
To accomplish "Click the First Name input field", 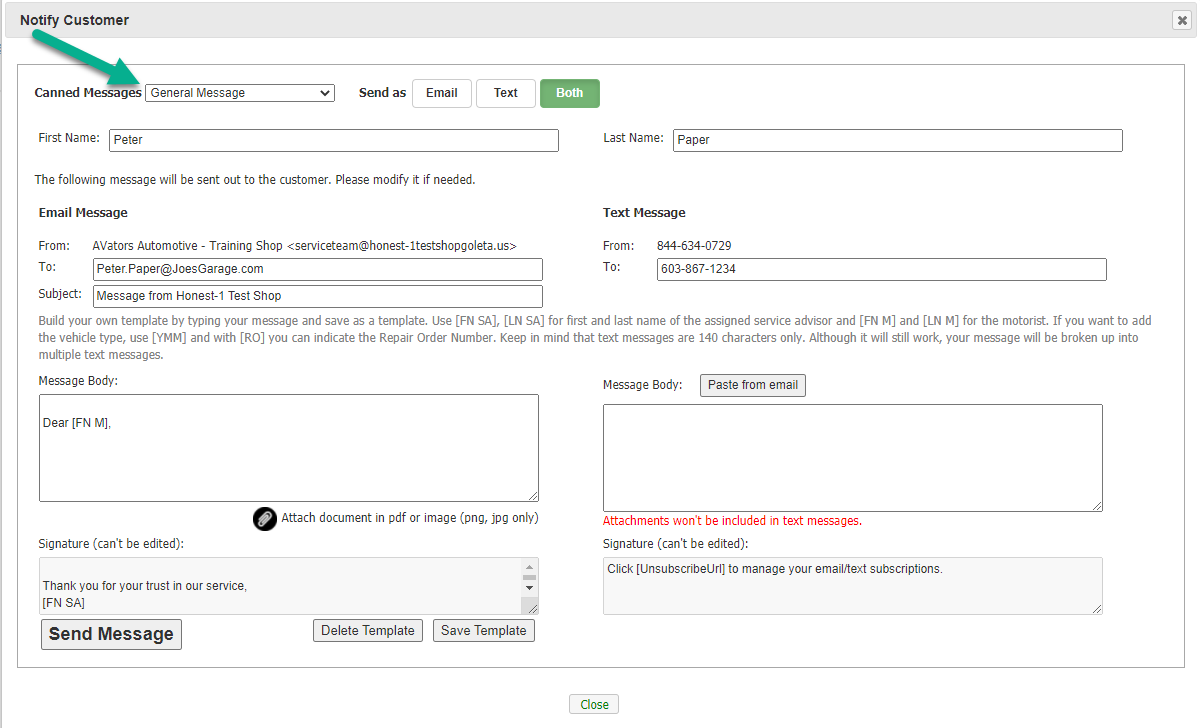I will (x=334, y=140).
